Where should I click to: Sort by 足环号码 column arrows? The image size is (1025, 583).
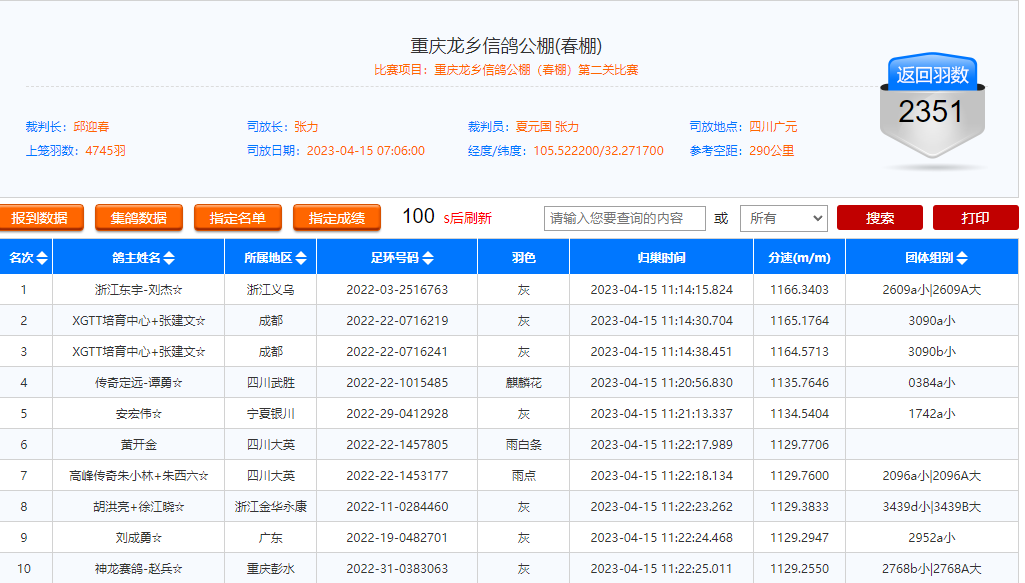428,258
